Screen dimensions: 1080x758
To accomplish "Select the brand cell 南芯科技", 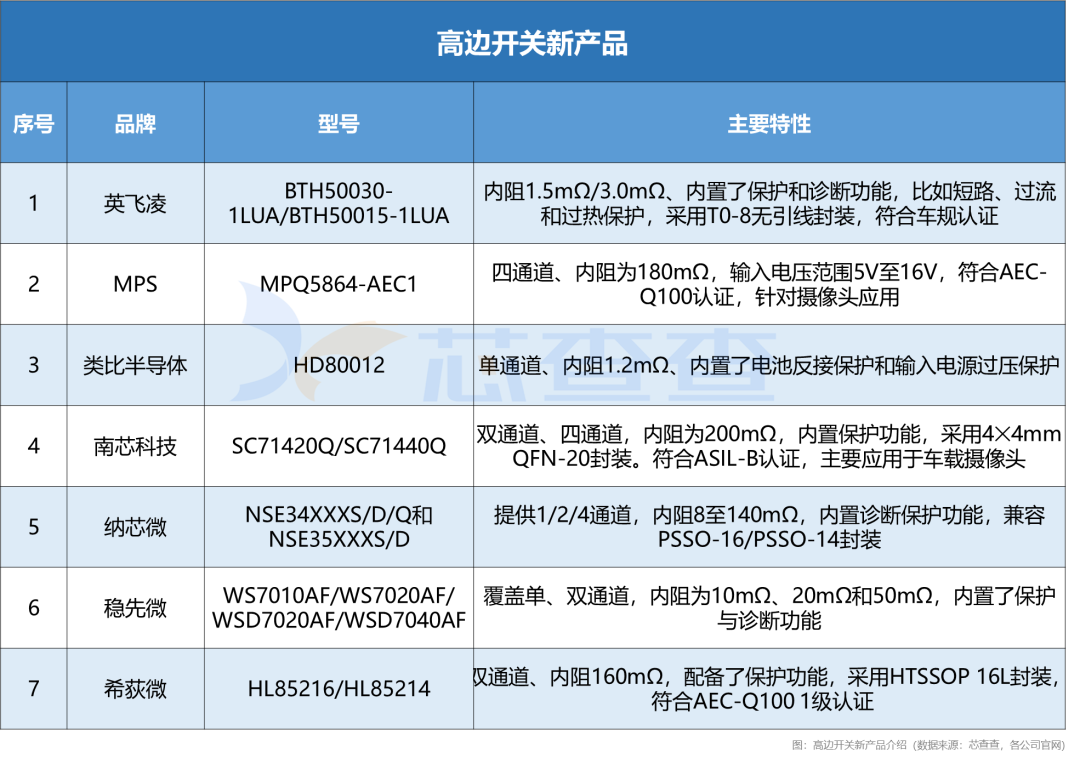I will (x=135, y=446).
